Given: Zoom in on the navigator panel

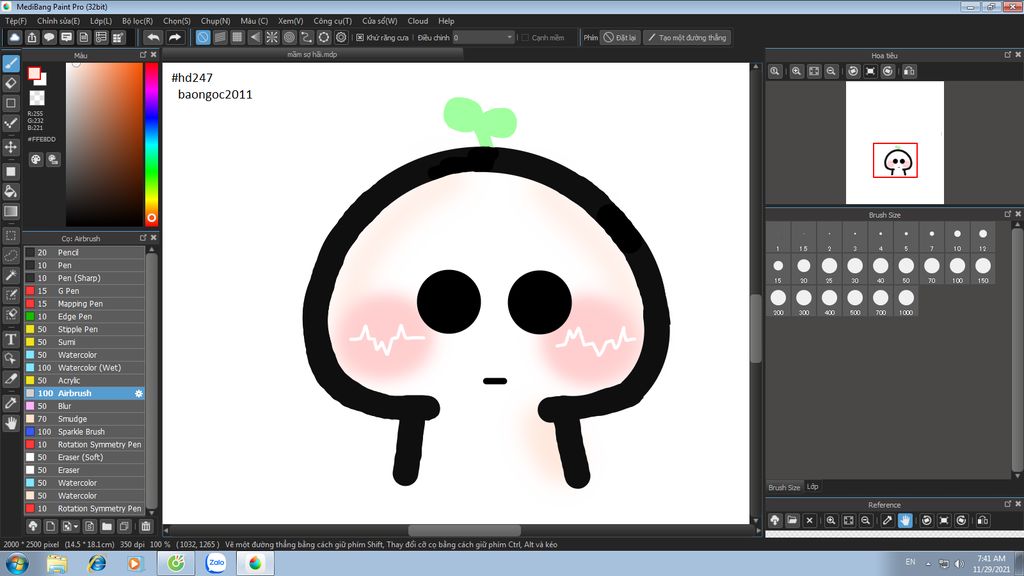Looking at the screenshot, I should point(796,71).
